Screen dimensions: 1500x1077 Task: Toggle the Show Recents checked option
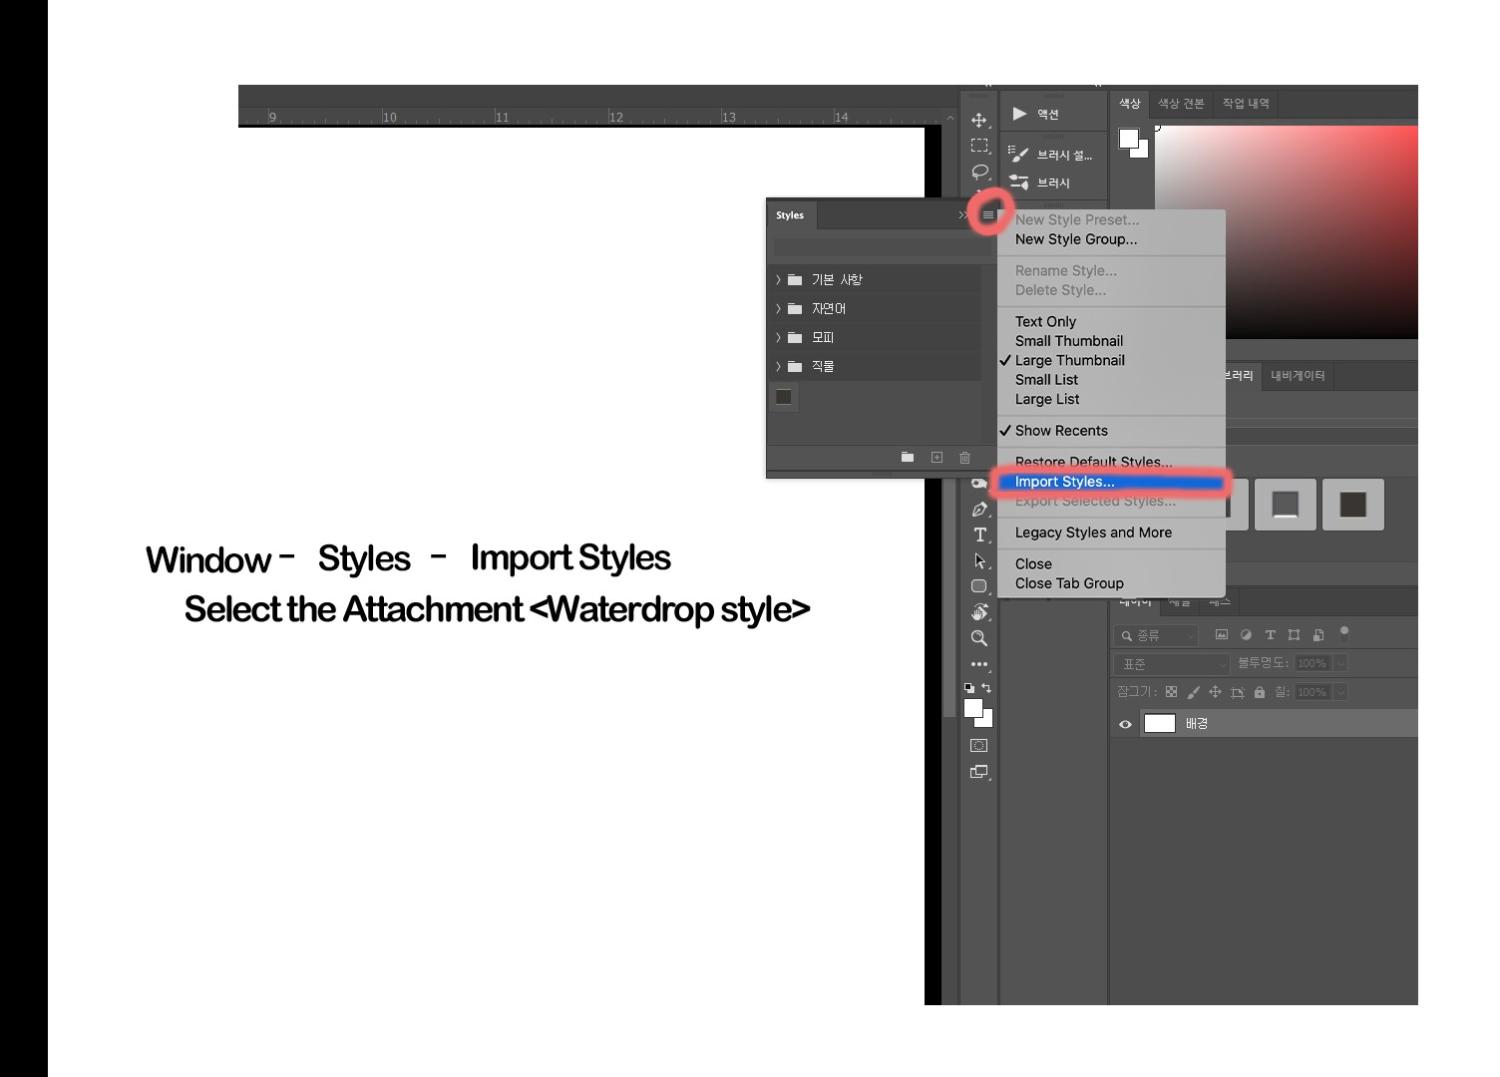1111,431
